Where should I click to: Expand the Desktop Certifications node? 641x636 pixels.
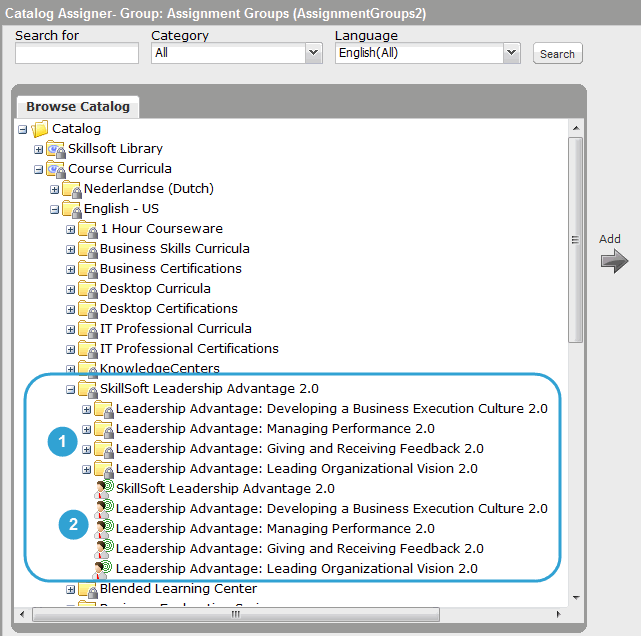[x=70, y=310]
